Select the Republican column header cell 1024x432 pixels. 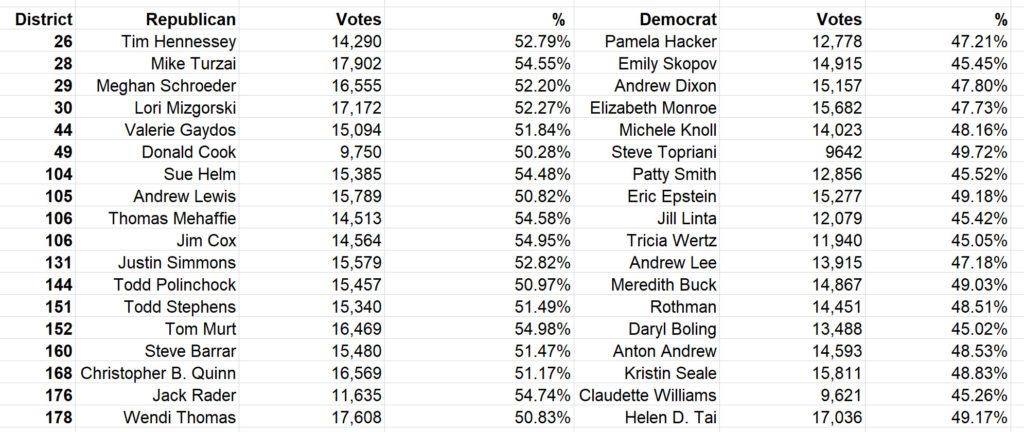coord(157,20)
